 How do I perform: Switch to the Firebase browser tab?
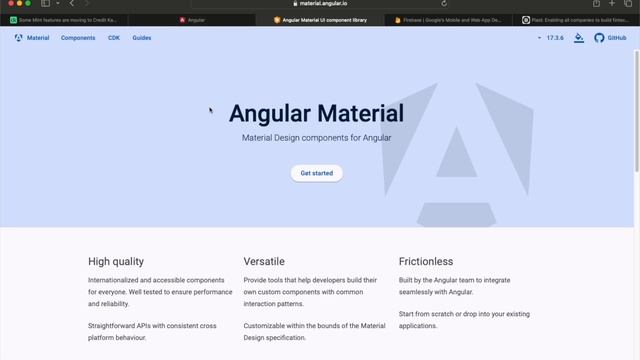click(x=448, y=20)
